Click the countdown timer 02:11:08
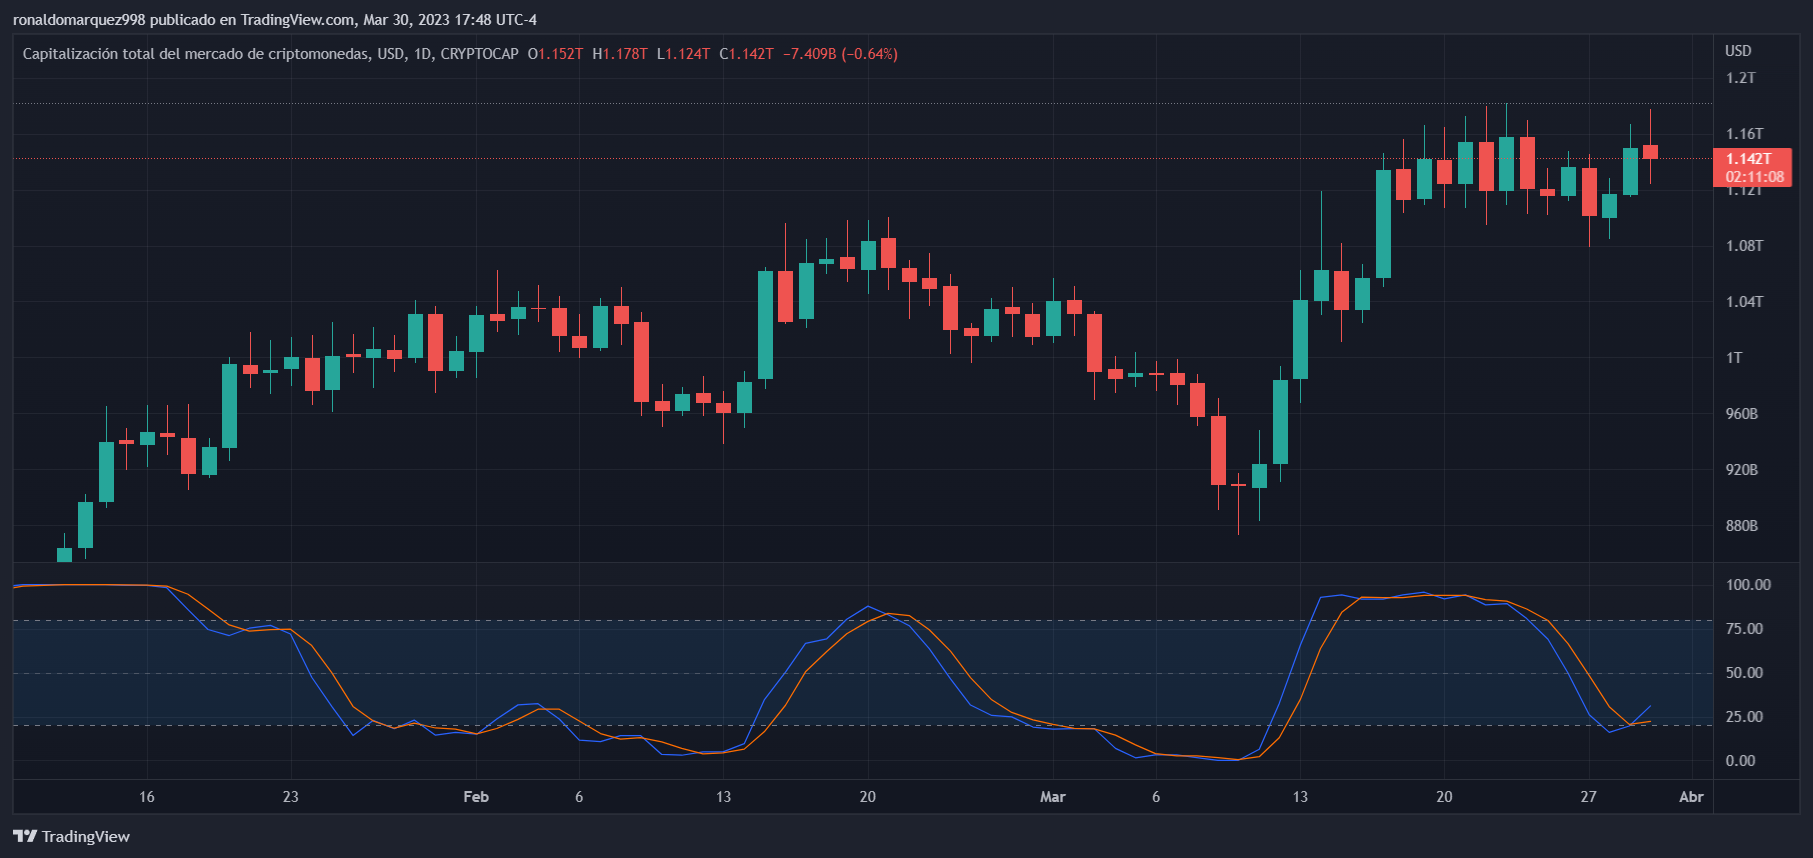1813x858 pixels. (x=1754, y=177)
